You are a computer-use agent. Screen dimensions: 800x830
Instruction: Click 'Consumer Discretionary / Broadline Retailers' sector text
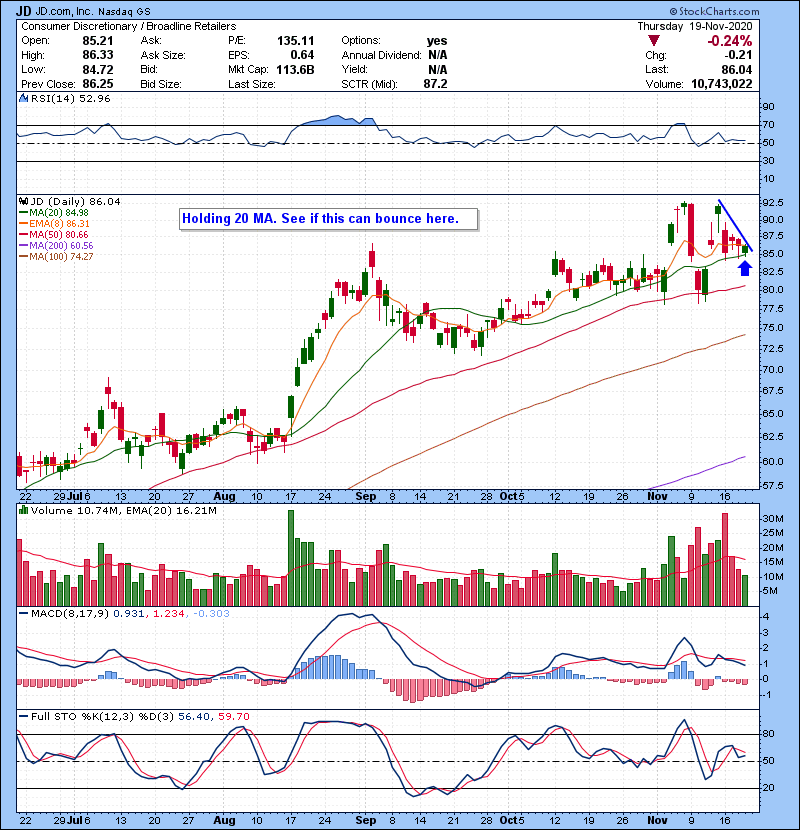(129, 26)
